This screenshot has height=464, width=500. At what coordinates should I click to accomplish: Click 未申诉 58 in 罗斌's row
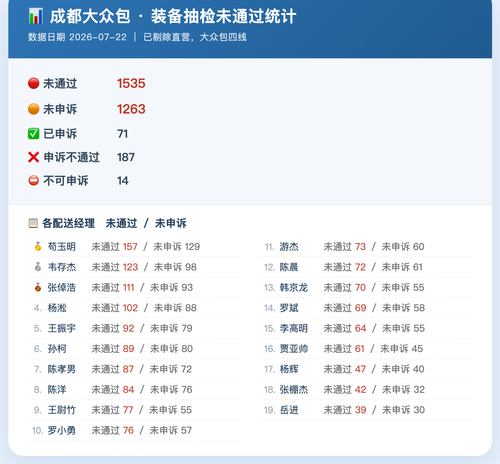pos(403,308)
